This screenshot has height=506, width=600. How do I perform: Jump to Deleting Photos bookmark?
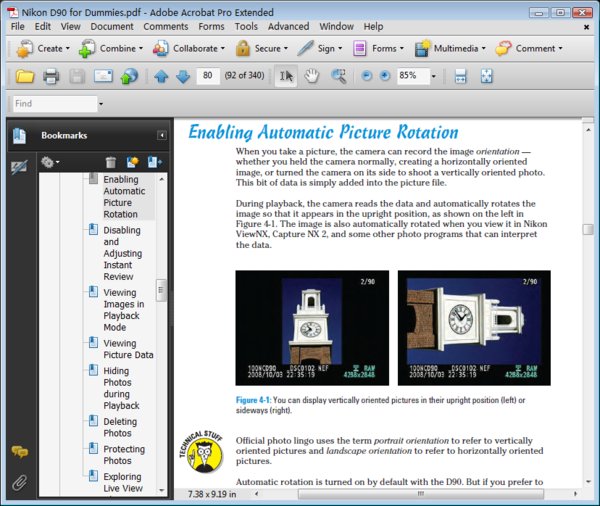[120, 427]
